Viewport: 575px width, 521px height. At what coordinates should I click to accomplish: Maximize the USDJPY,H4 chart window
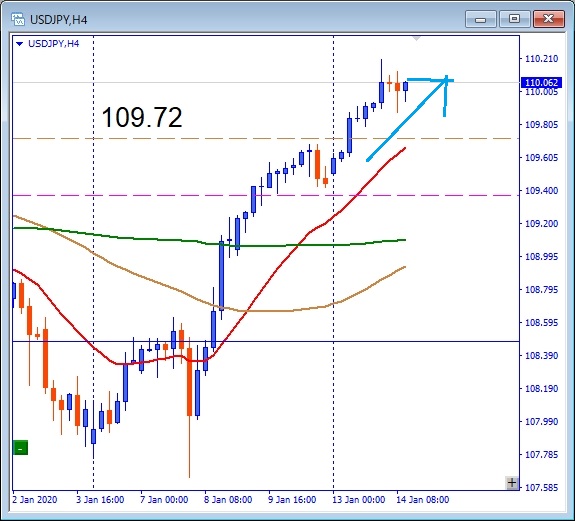click(514, 19)
